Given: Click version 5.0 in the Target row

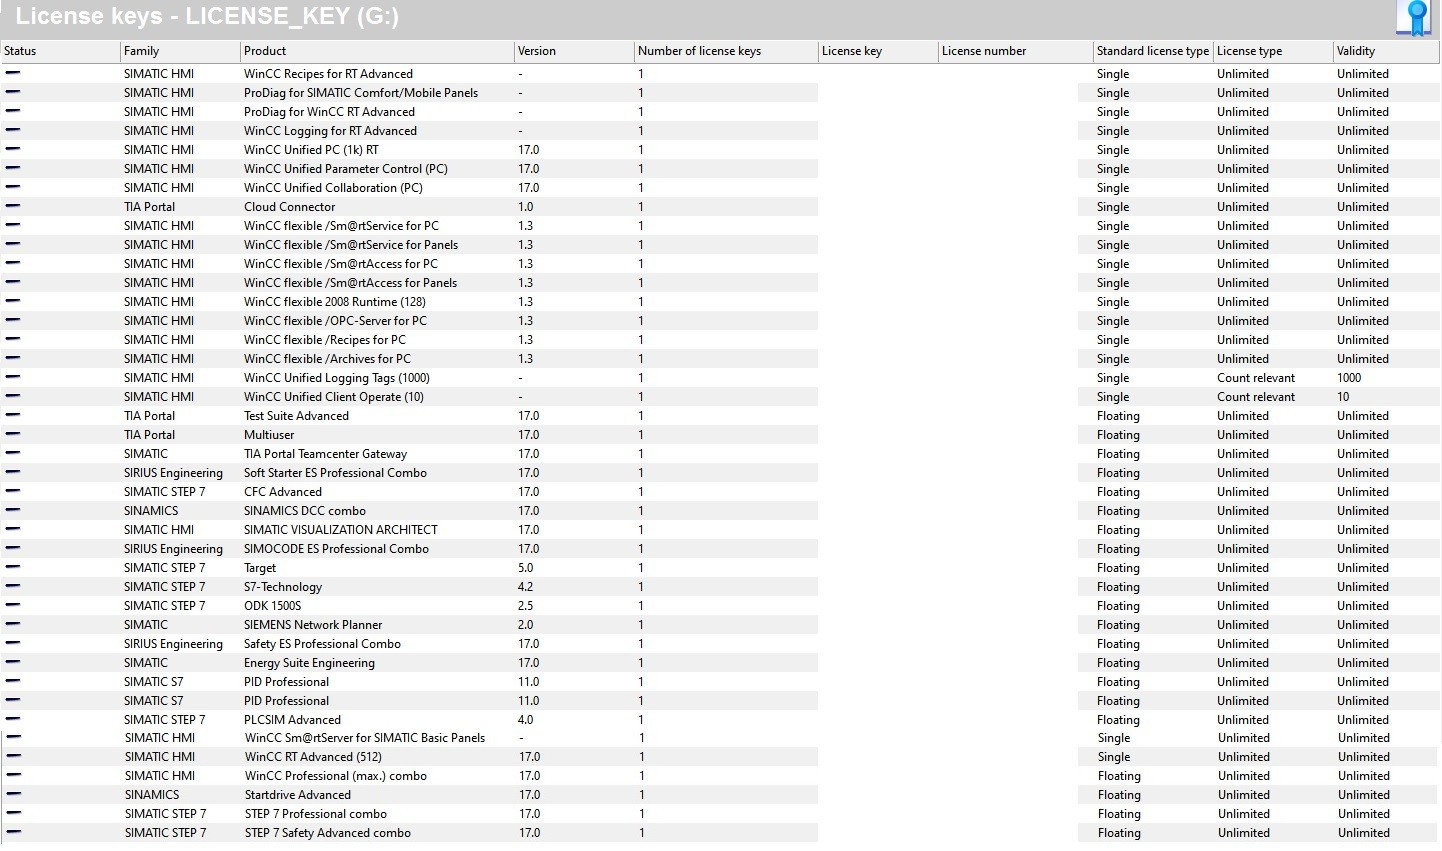Looking at the screenshot, I should (526, 568).
